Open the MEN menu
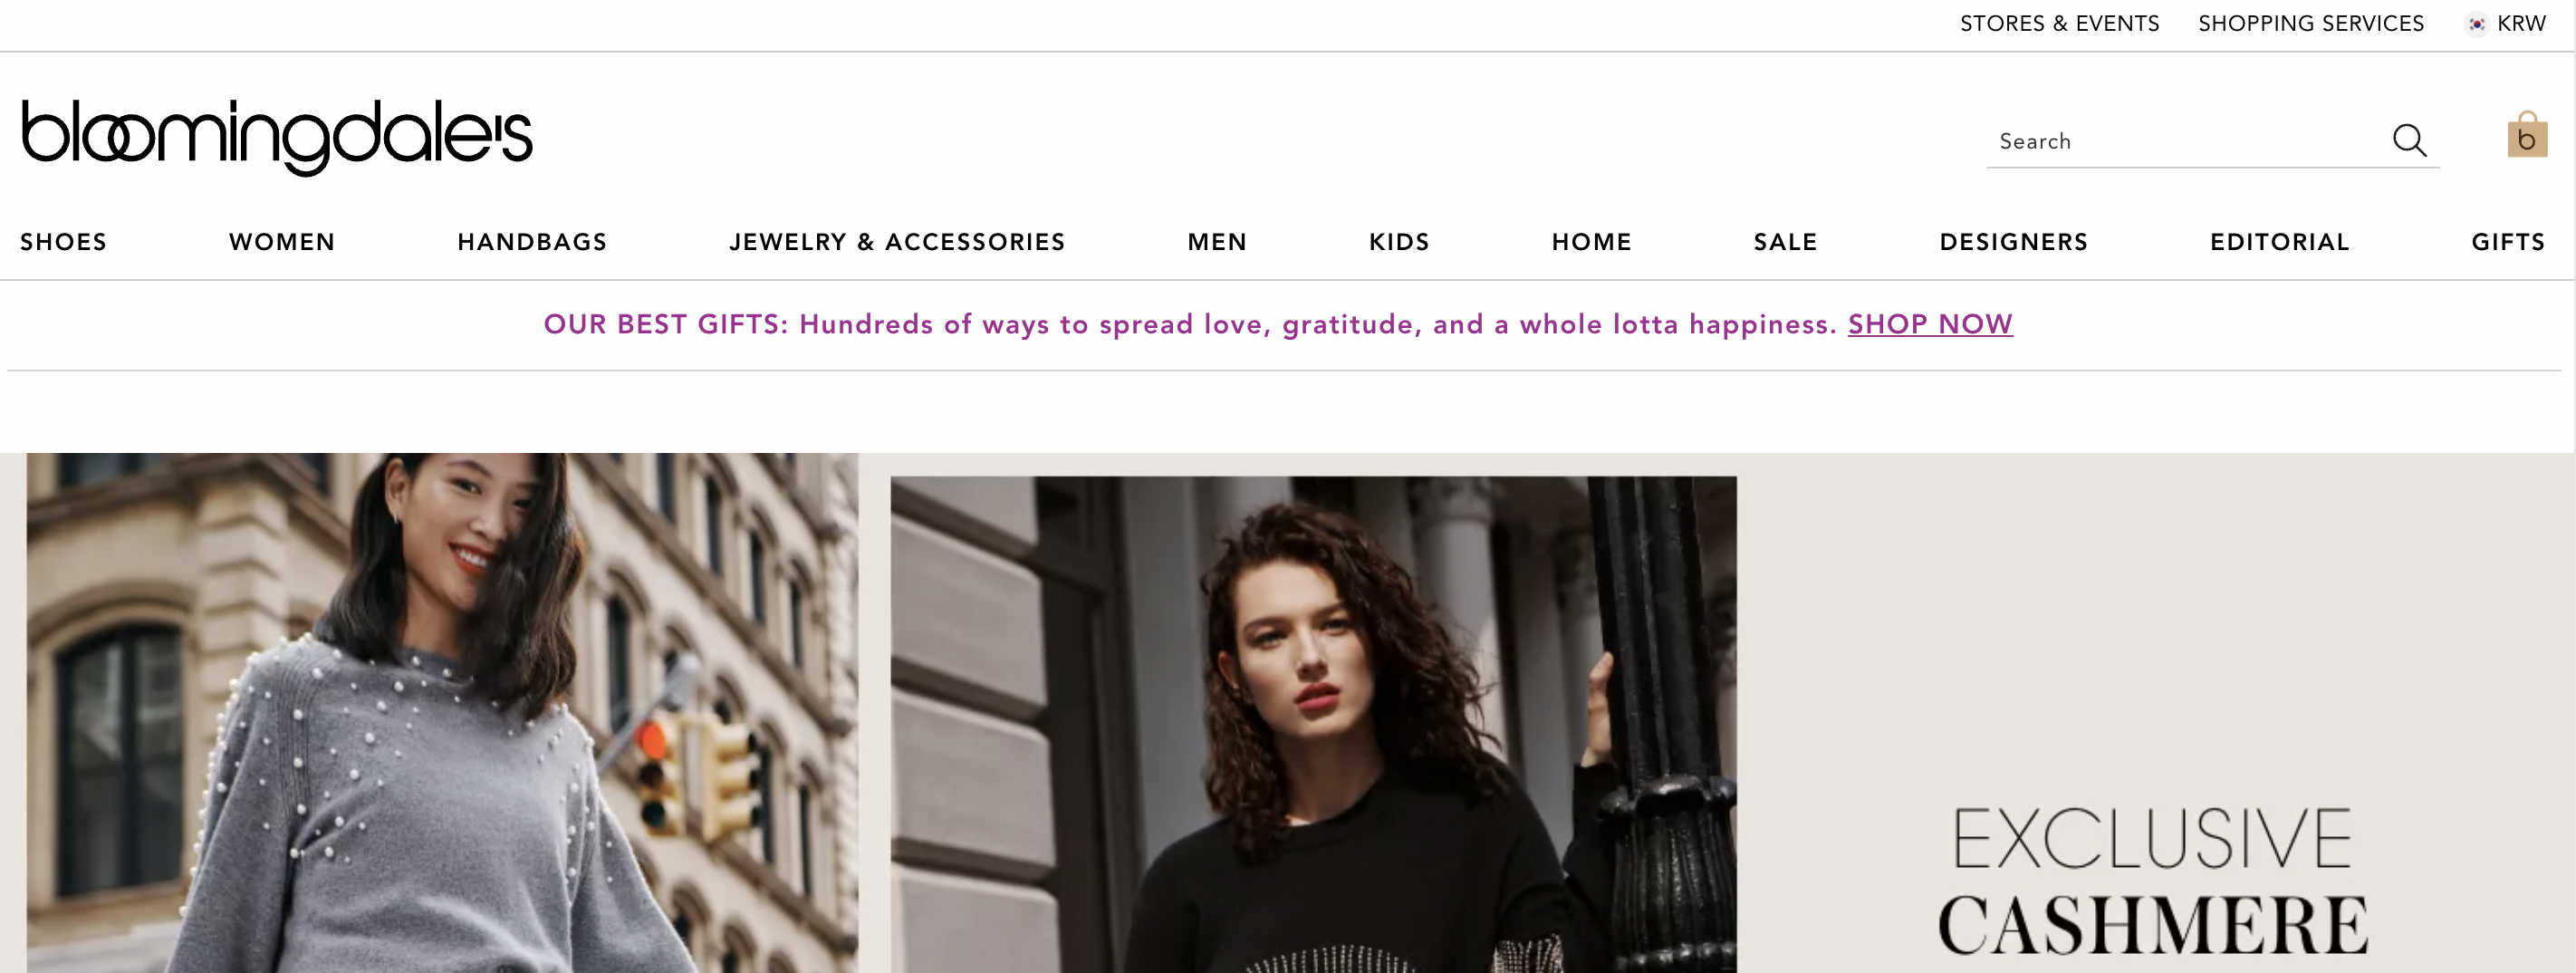 [1217, 242]
